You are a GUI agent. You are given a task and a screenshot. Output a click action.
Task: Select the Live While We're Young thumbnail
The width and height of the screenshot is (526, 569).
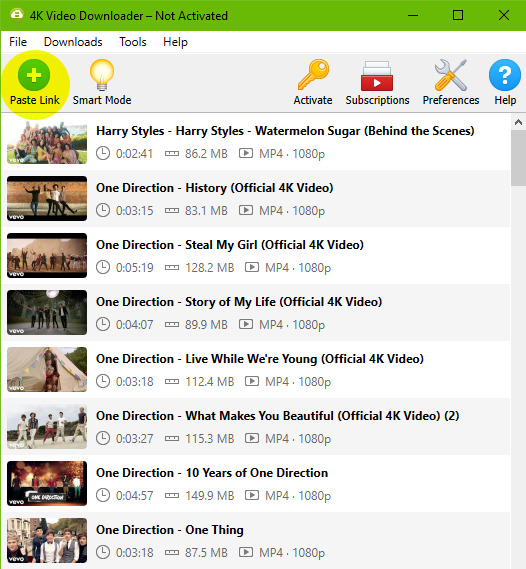(47, 369)
